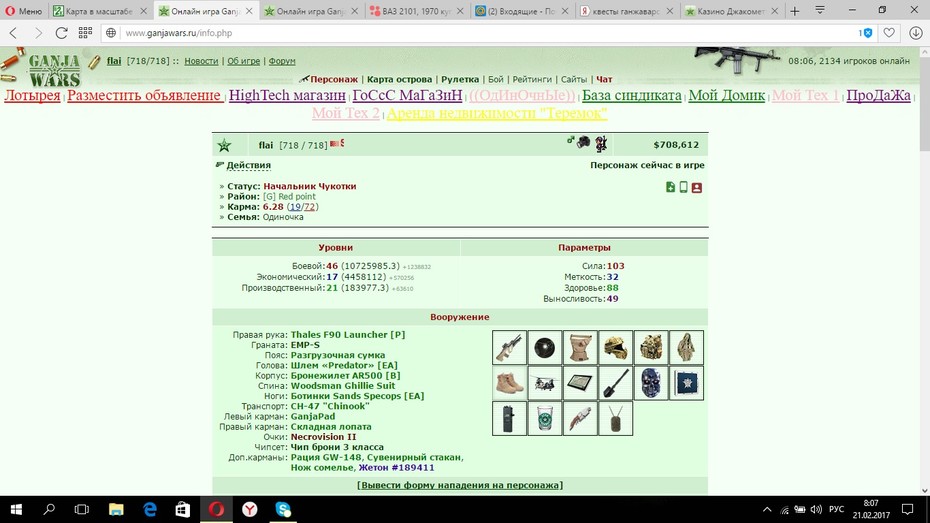Open the Рулетка menu item
This screenshot has width=930, height=523.
[460, 79]
